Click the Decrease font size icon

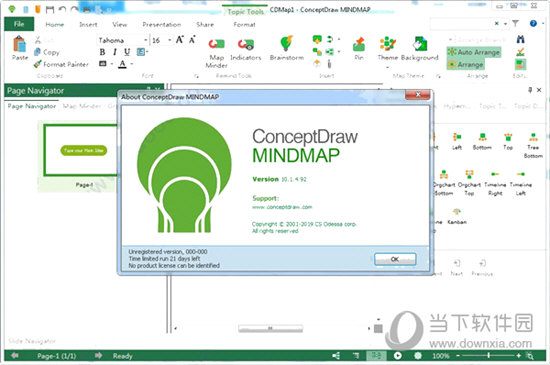coord(192,40)
